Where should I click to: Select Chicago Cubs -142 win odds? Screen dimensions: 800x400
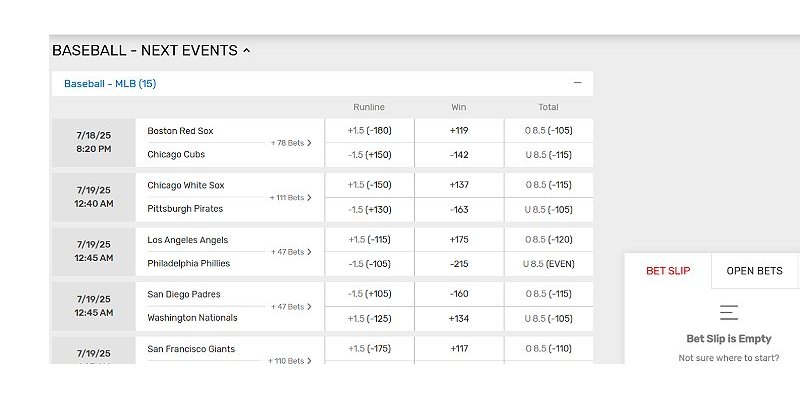tap(459, 155)
